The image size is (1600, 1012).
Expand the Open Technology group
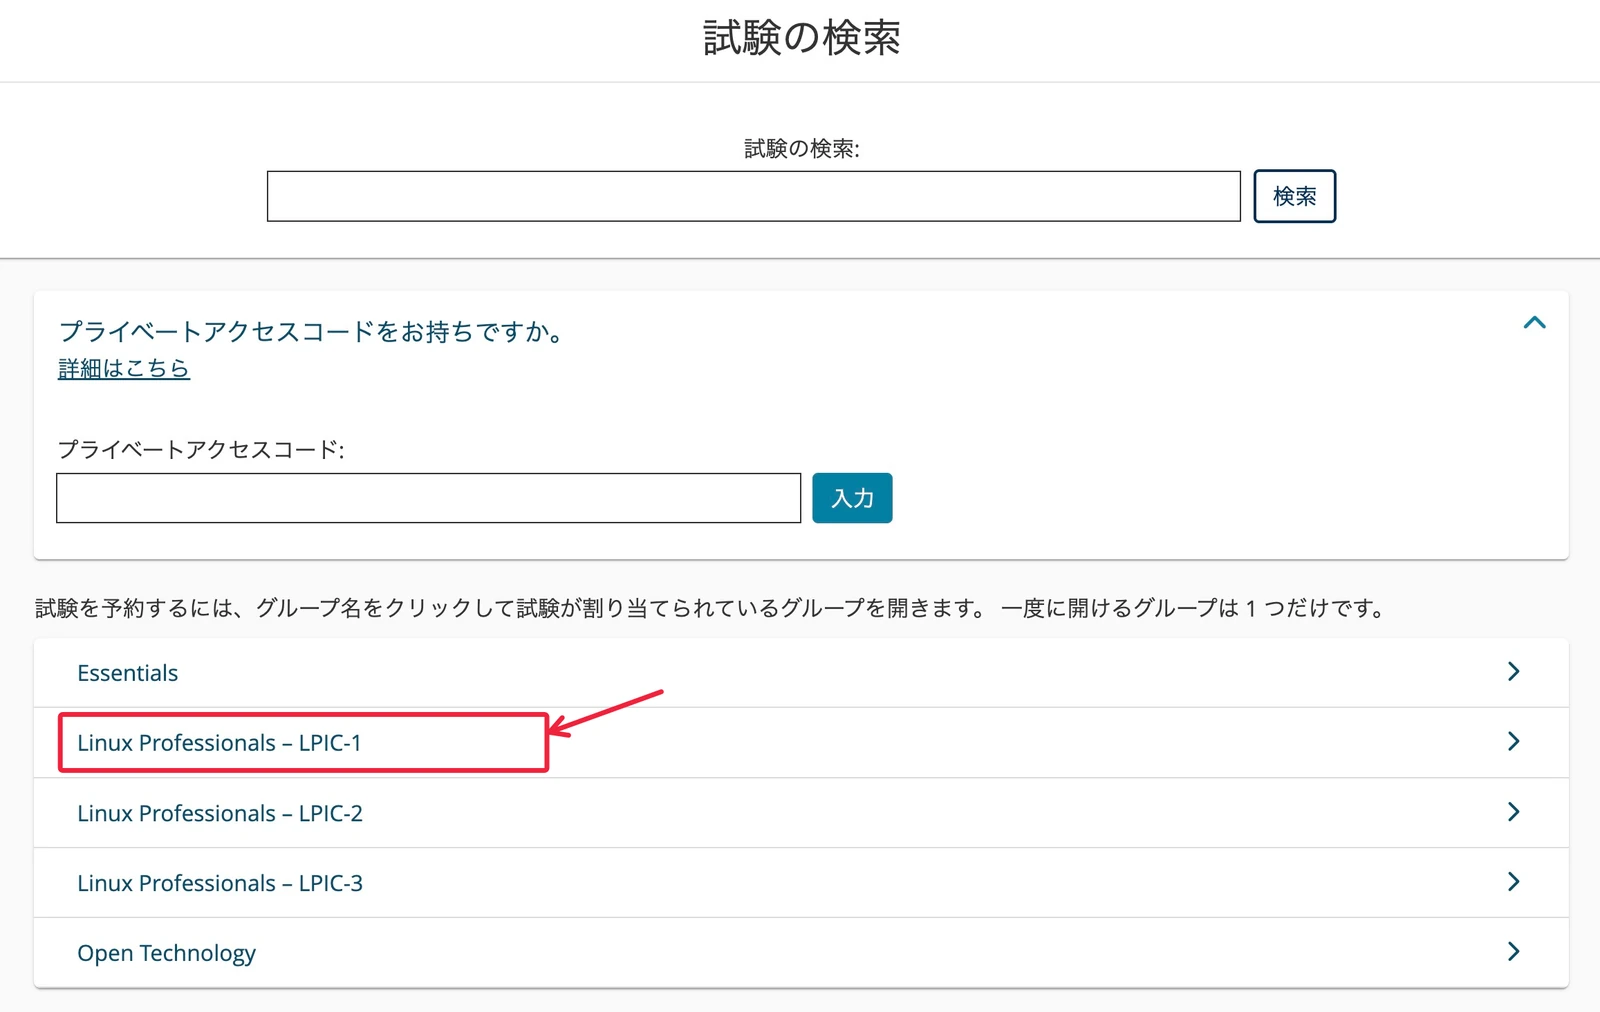click(801, 953)
